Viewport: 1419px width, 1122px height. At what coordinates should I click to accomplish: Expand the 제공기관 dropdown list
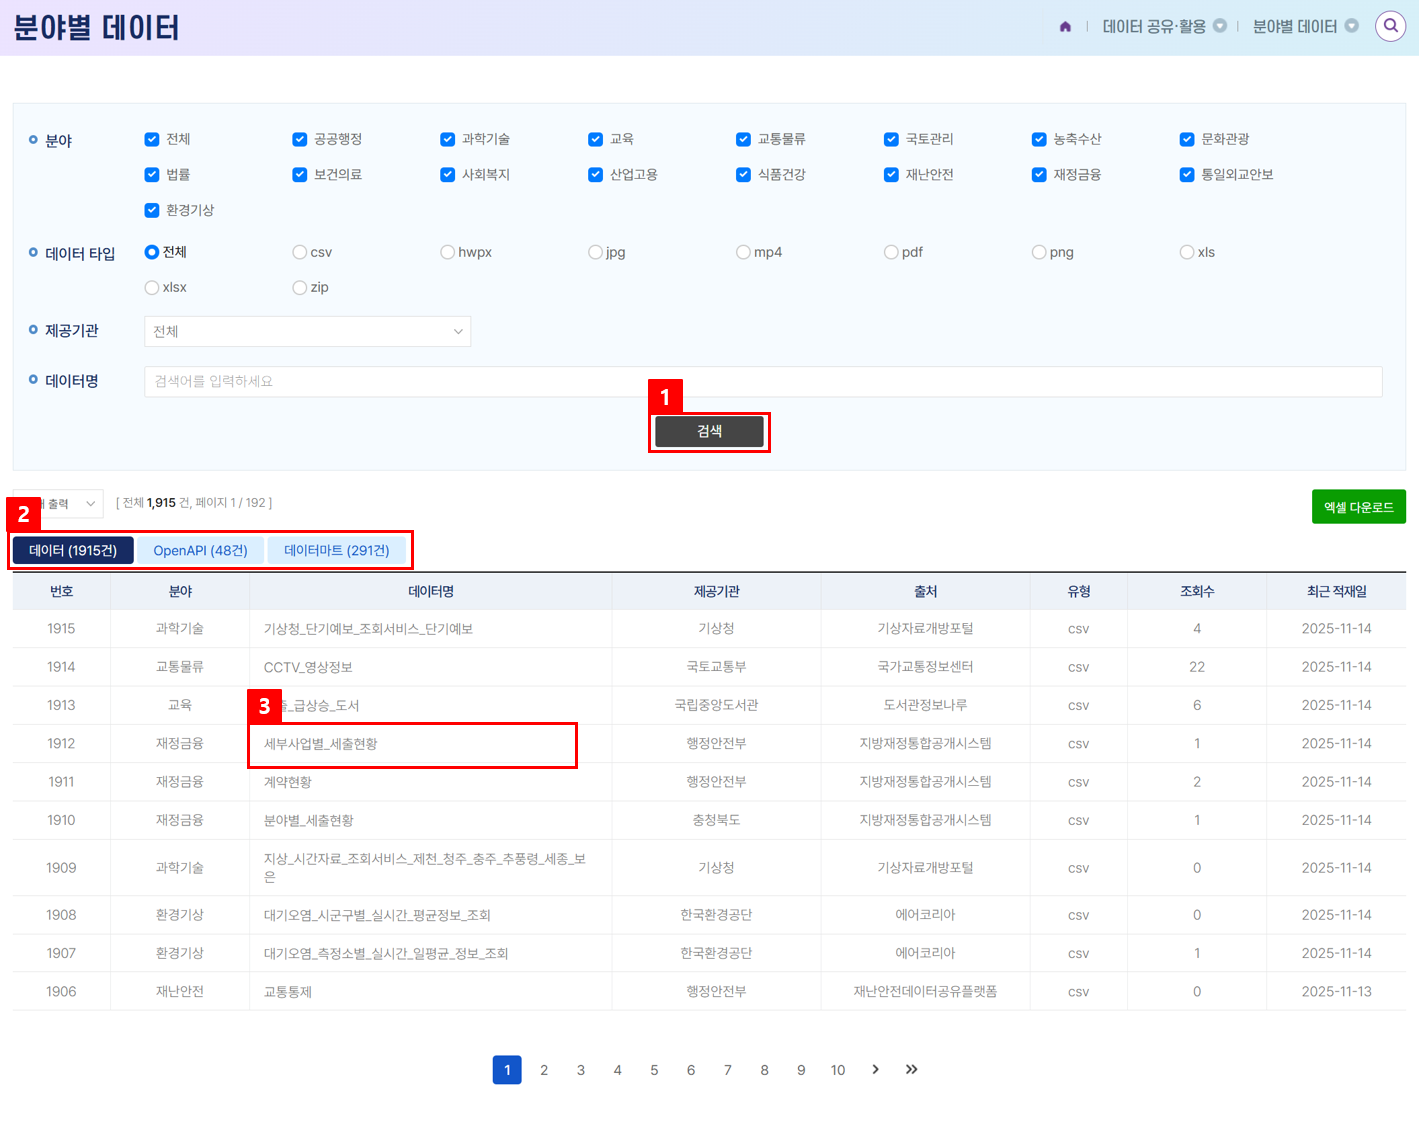coord(307,331)
